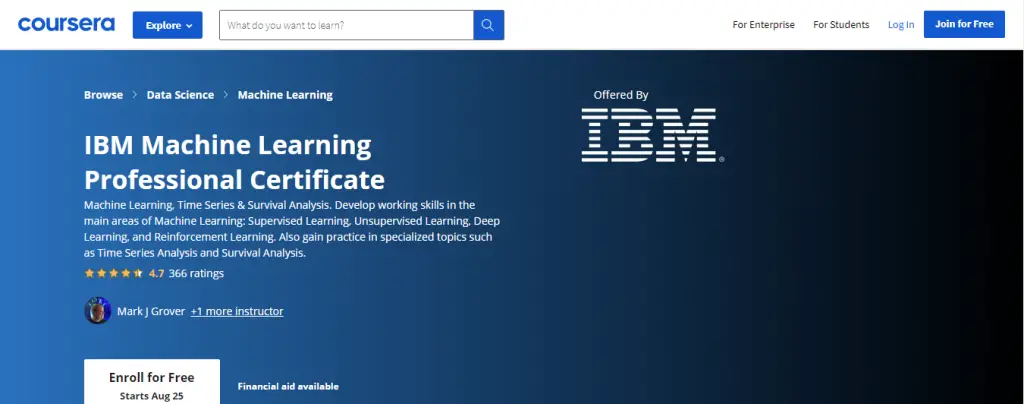
Task: Open the For Students page
Action: click(x=840, y=25)
